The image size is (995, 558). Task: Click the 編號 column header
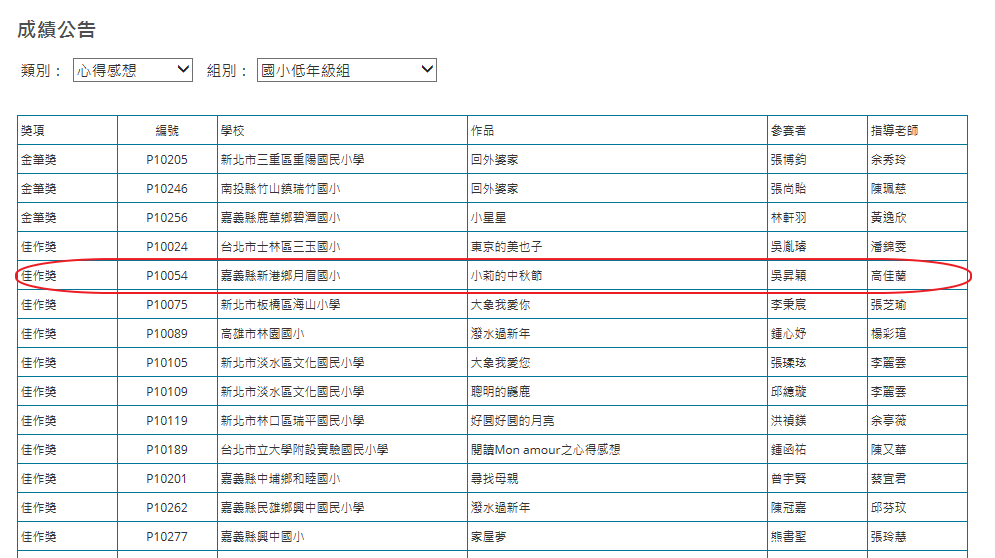click(166, 130)
